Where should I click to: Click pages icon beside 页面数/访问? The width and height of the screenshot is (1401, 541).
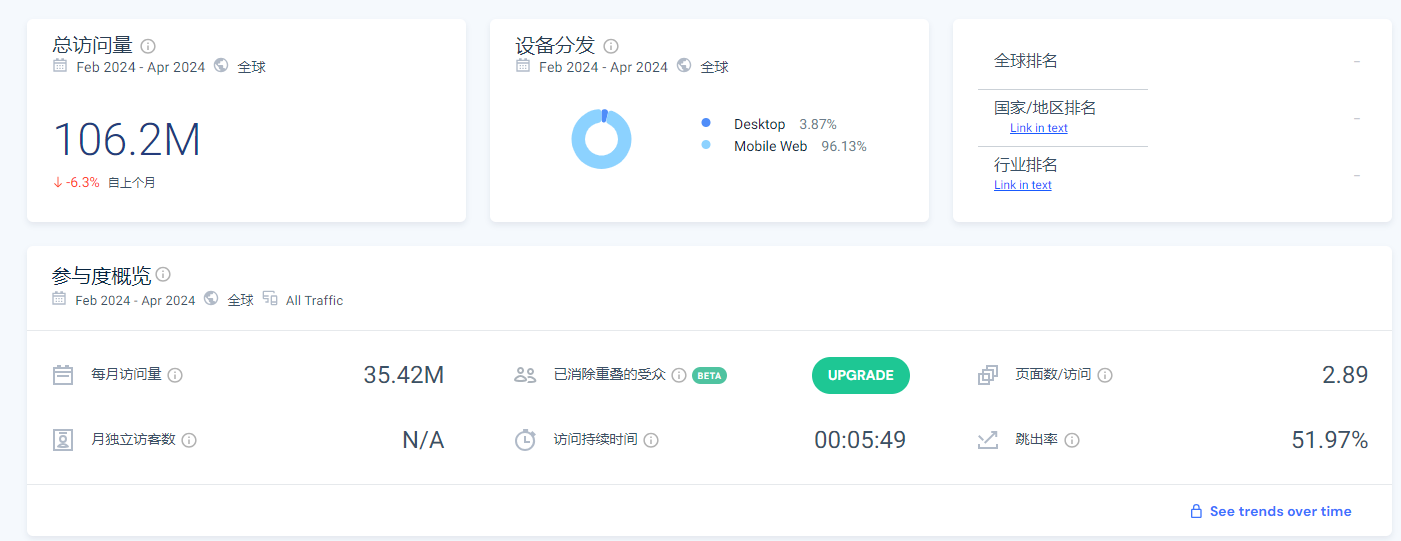pyautogui.click(x=988, y=375)
